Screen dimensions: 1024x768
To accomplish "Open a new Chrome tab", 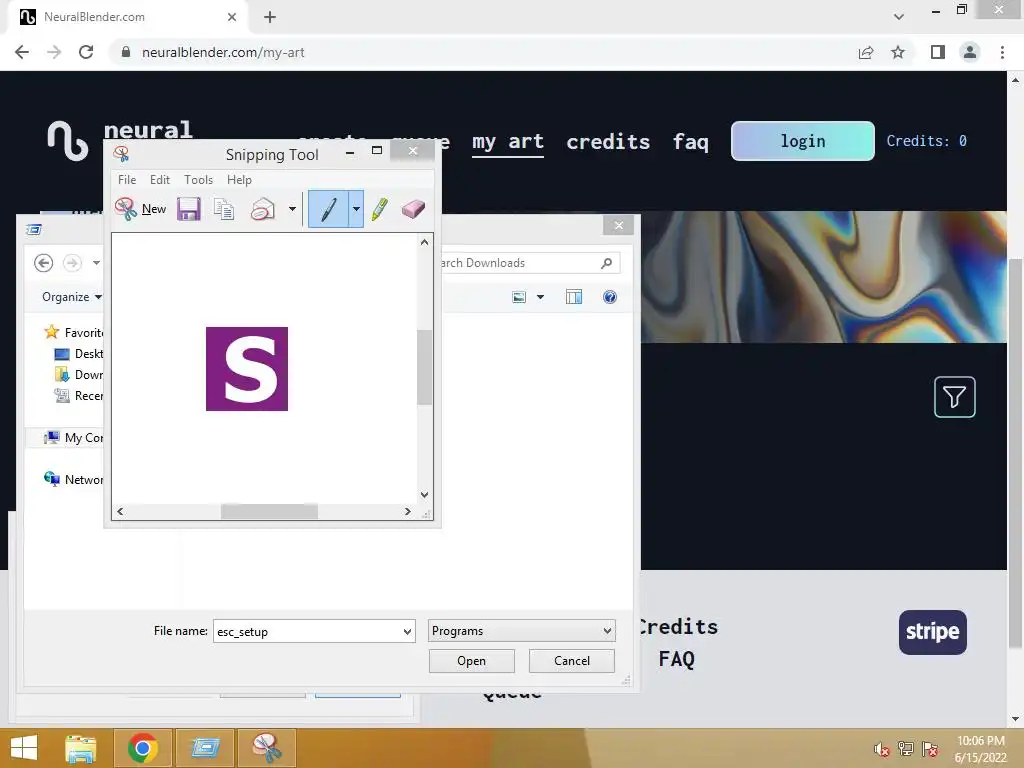I will click(x=270, y=17).
